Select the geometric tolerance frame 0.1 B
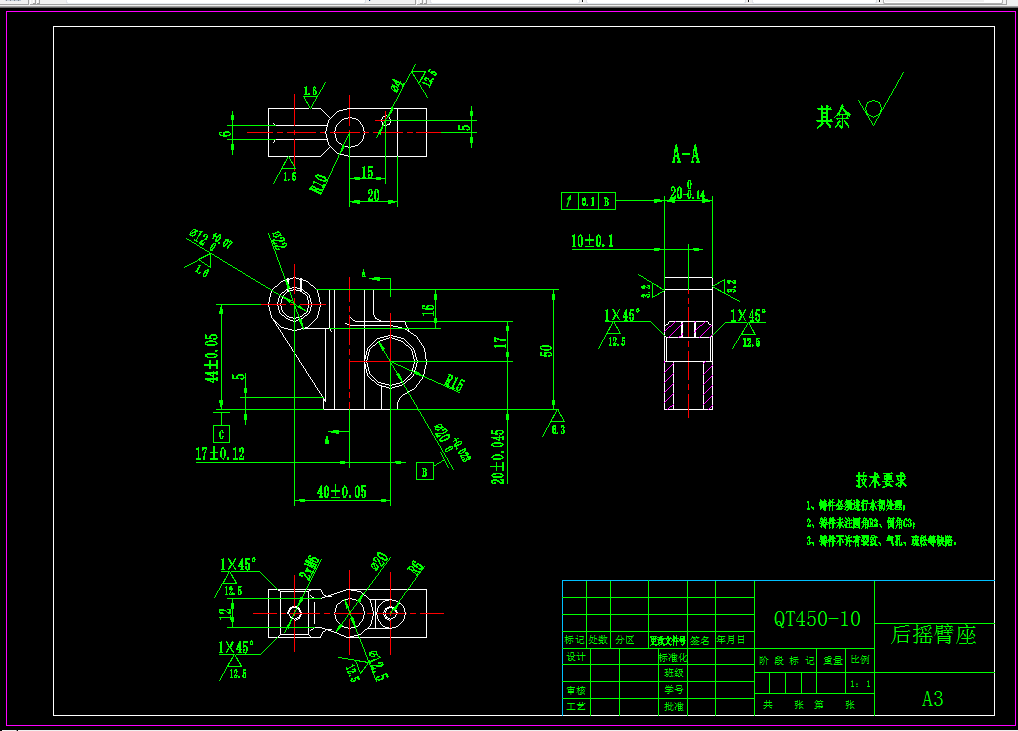Screen dimensions: 1018x731 point(588,201)
